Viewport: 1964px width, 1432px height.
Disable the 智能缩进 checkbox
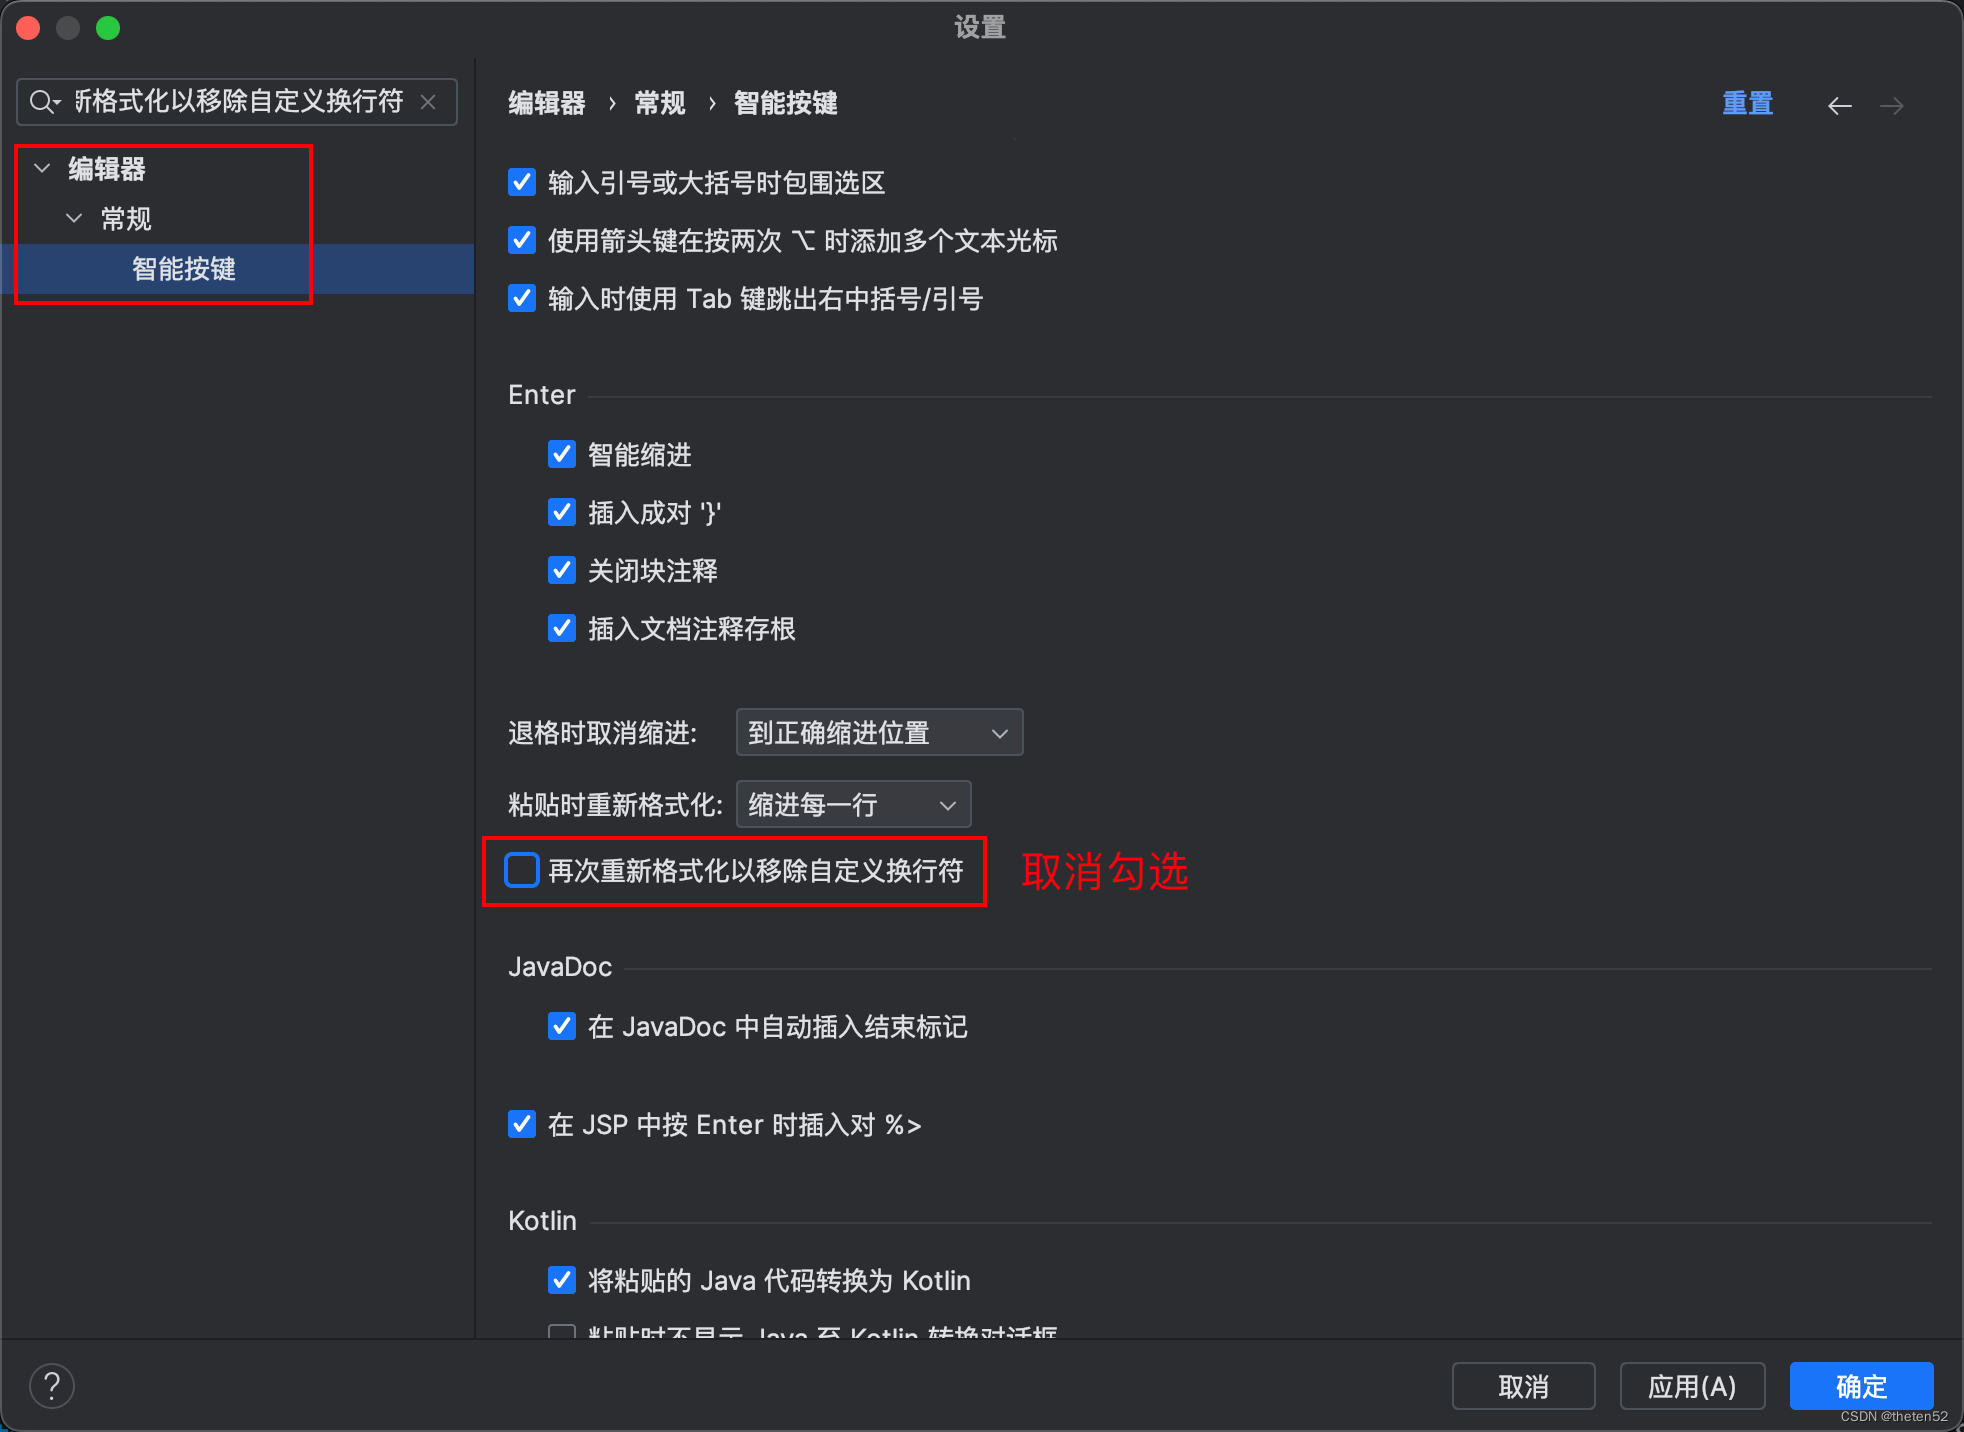(x=562, y=454)
